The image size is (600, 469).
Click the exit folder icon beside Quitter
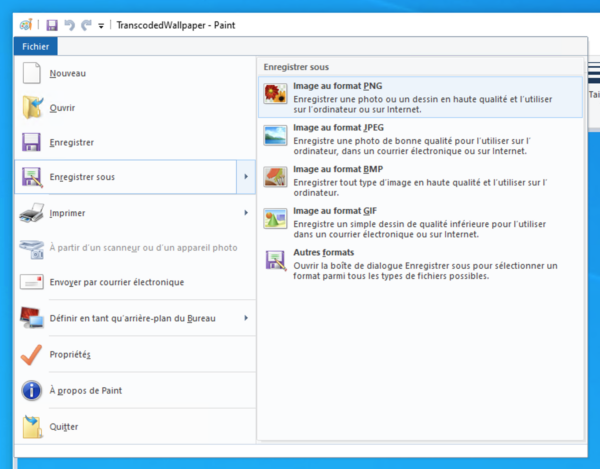click(32, 427)
